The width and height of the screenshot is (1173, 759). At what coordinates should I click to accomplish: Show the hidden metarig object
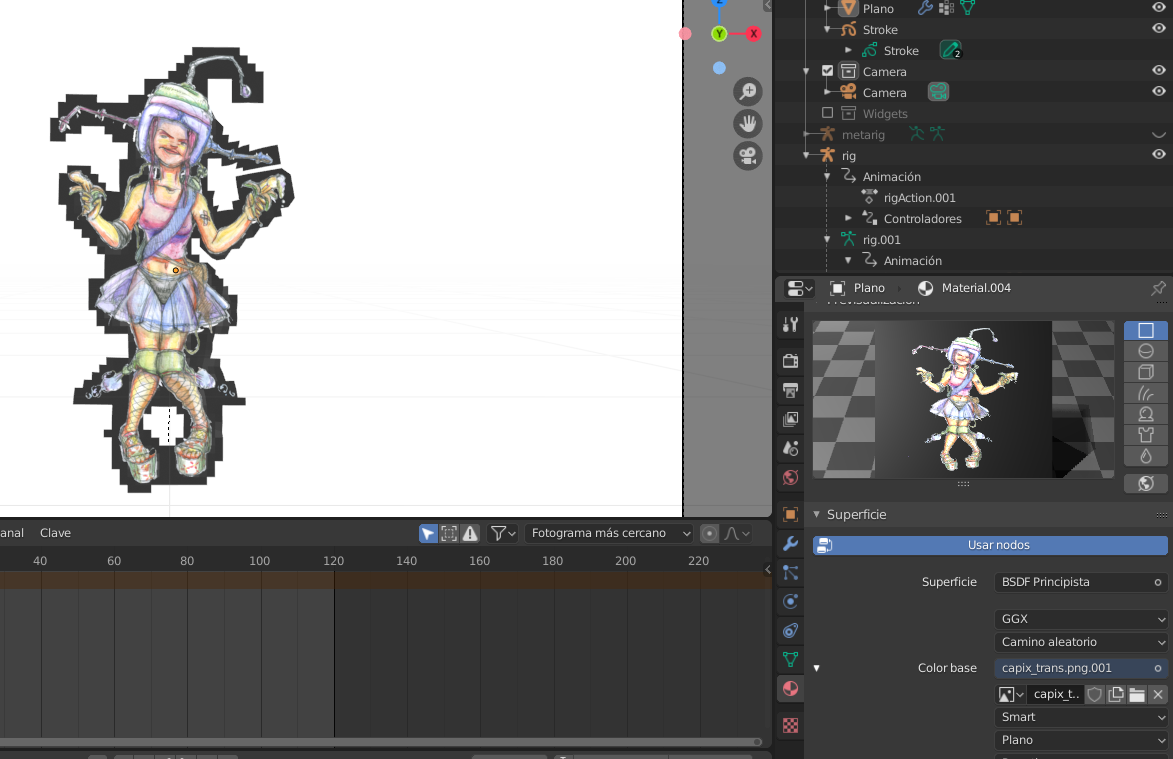pos(1159,135)
